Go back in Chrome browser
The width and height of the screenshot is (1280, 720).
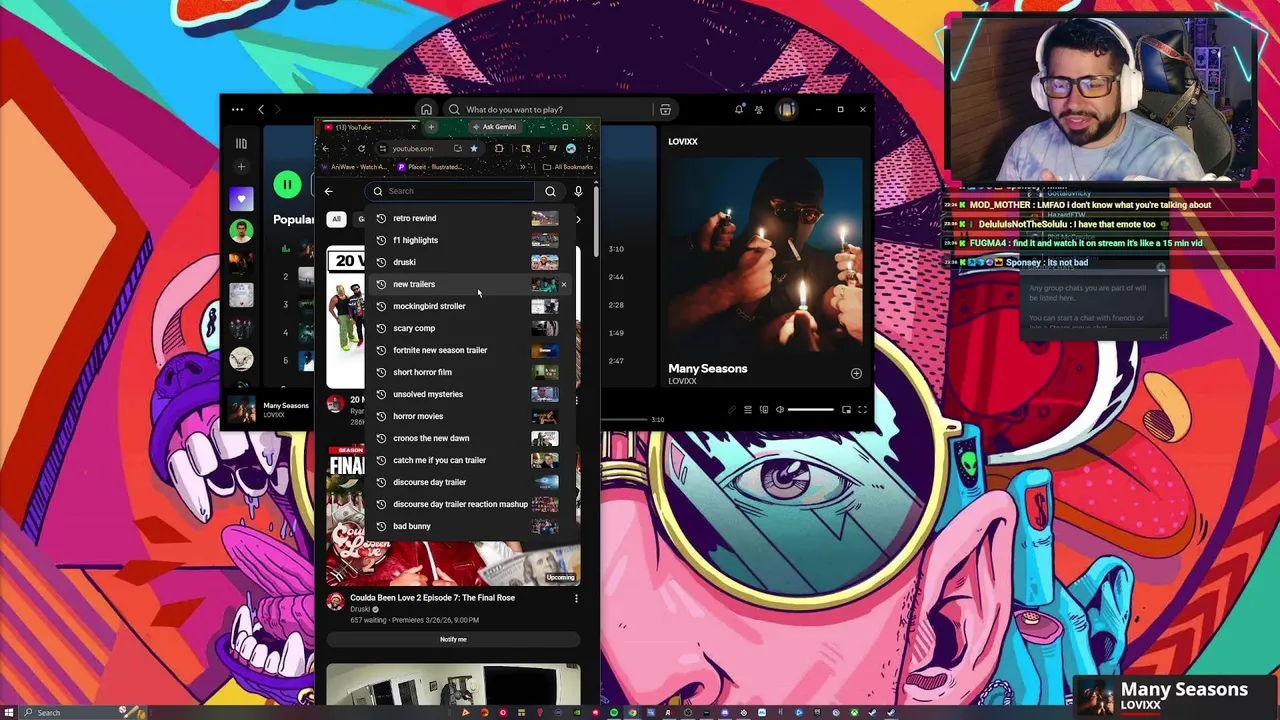click(x=325, y=148)
